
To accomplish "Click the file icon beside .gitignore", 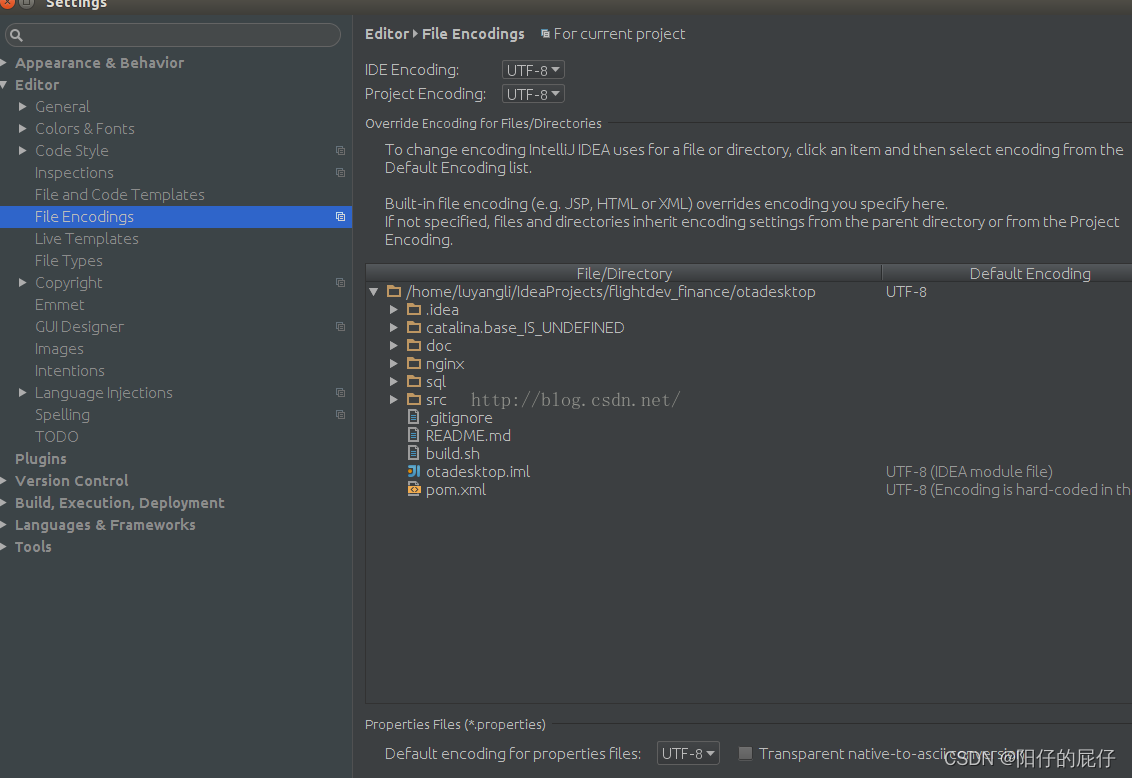I will (x=413, y=417).
